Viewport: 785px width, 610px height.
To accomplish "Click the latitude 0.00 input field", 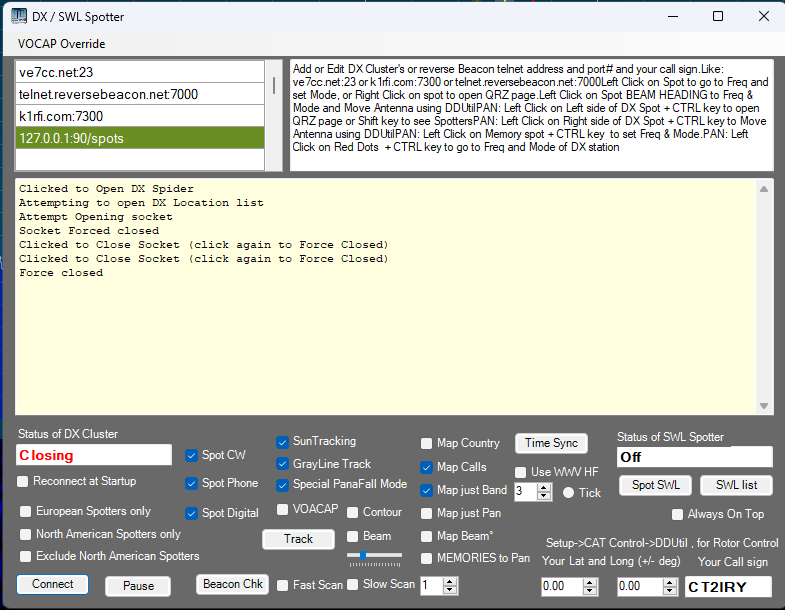I will (x=562, y=586).
